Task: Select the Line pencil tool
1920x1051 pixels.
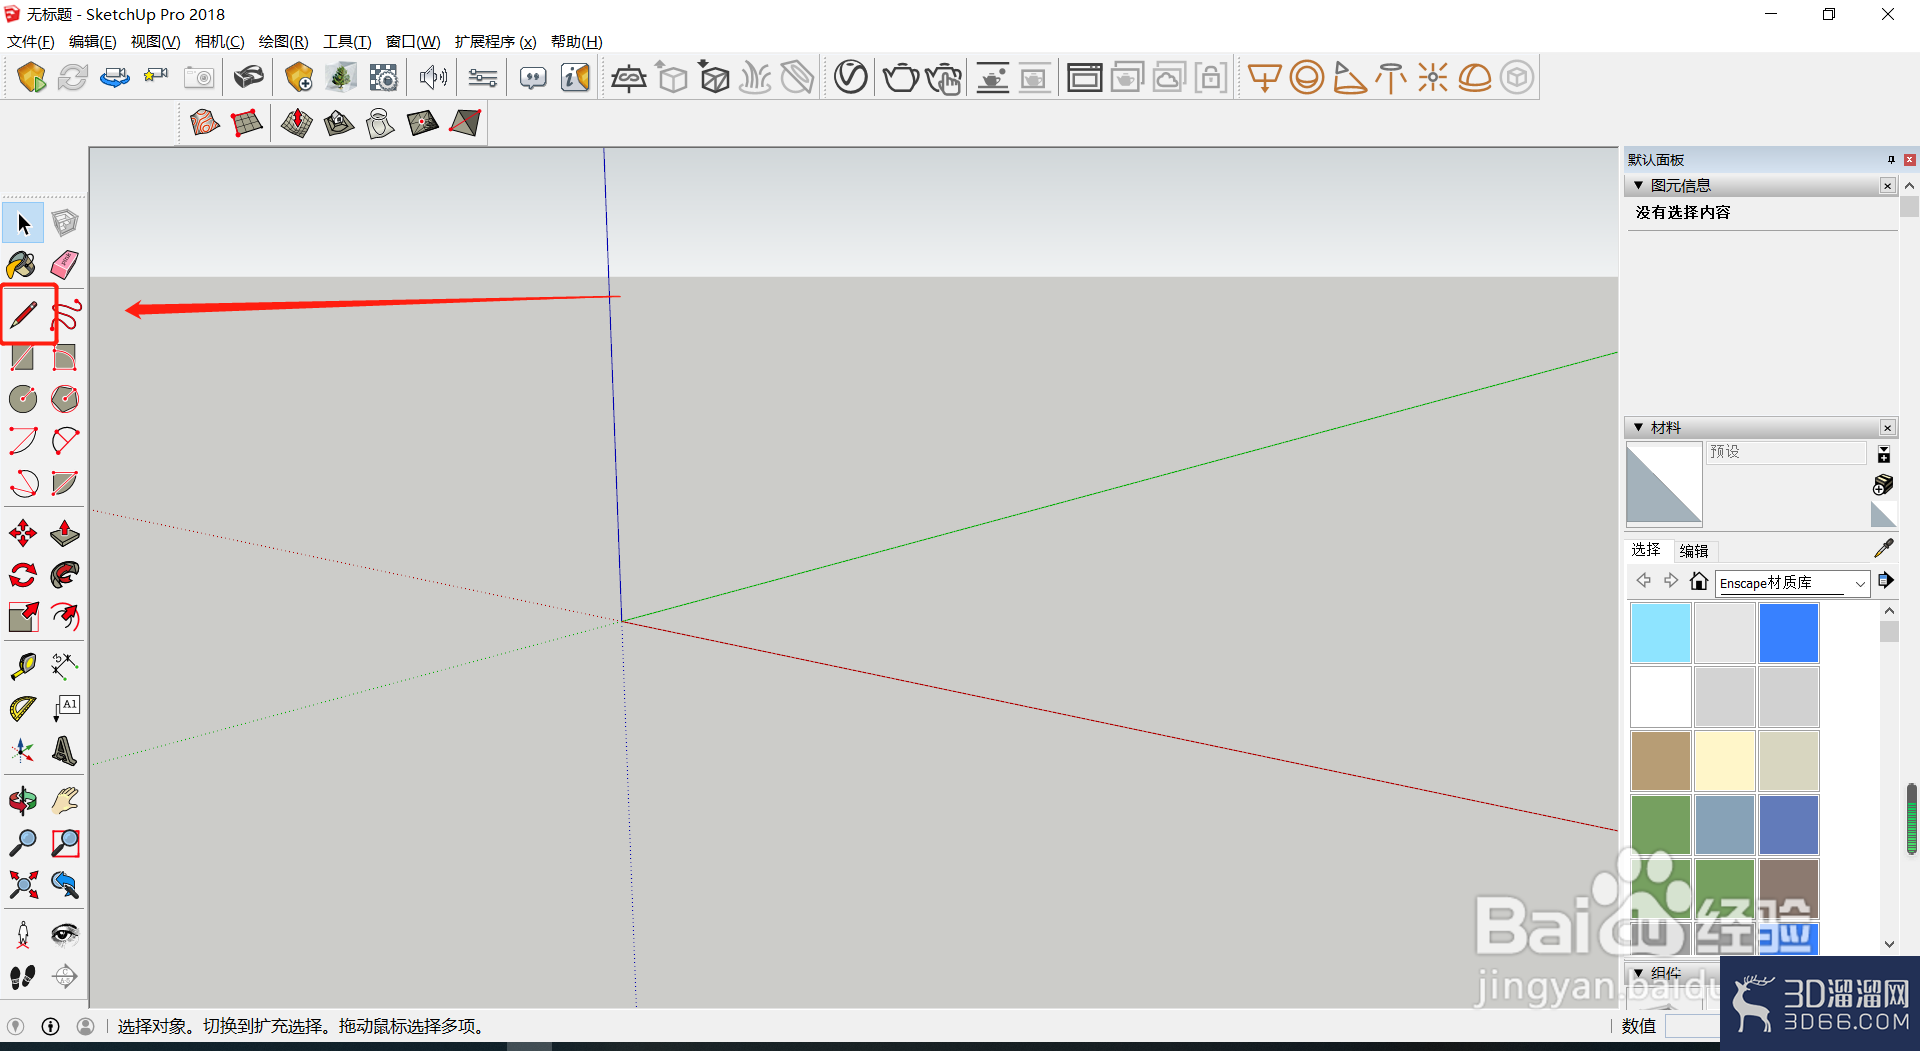Action: point(24,315)
